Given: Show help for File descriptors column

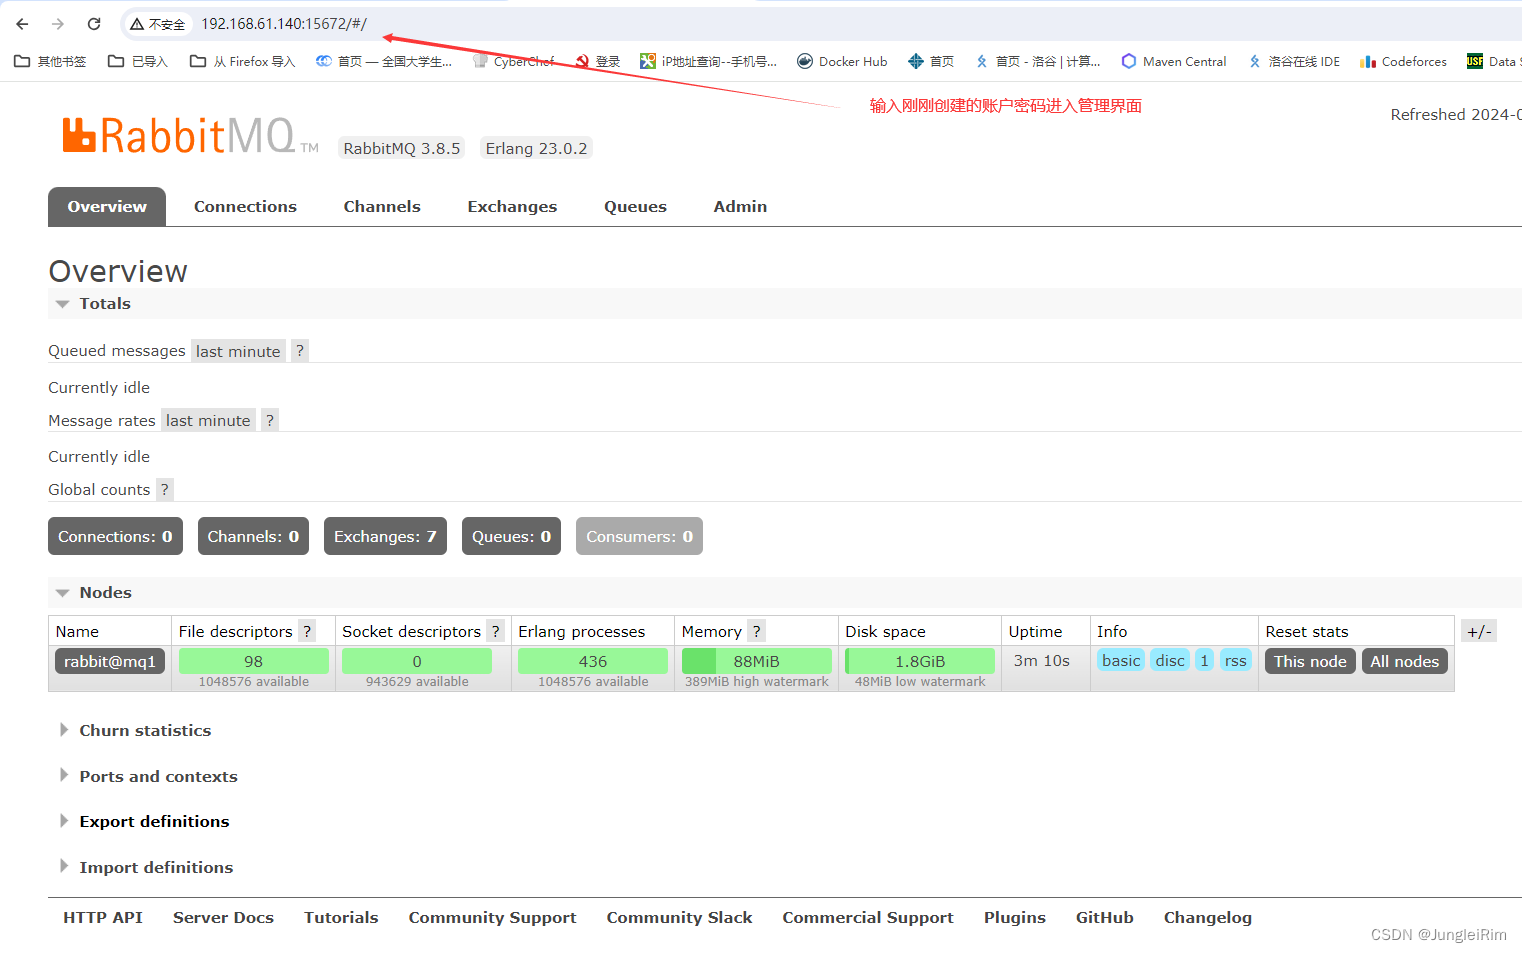Looking at the screenshot, I should pyautogui.click(x=307, y=631).
